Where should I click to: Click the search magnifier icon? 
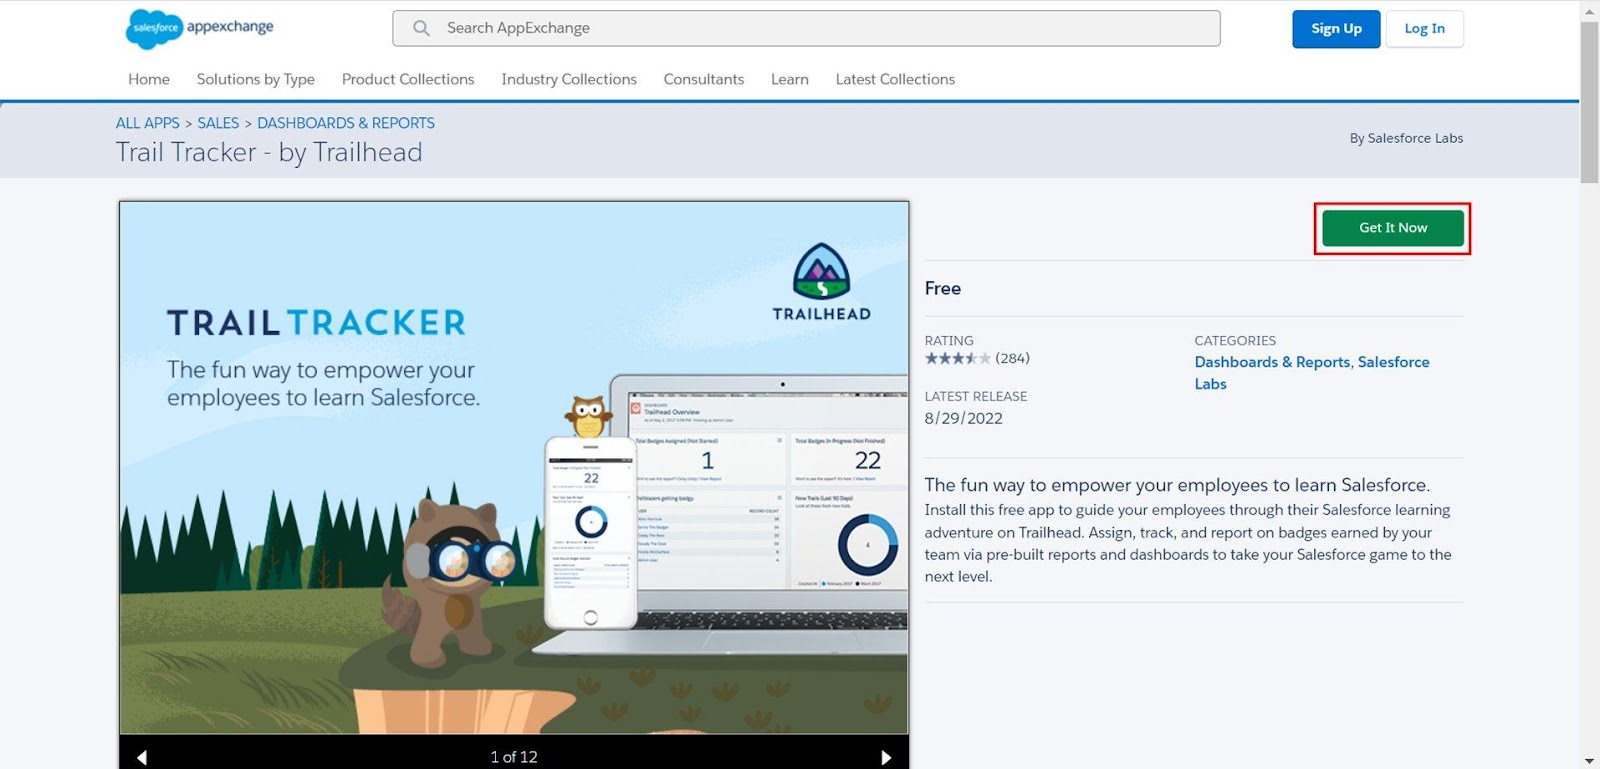[x=421, y=28]
